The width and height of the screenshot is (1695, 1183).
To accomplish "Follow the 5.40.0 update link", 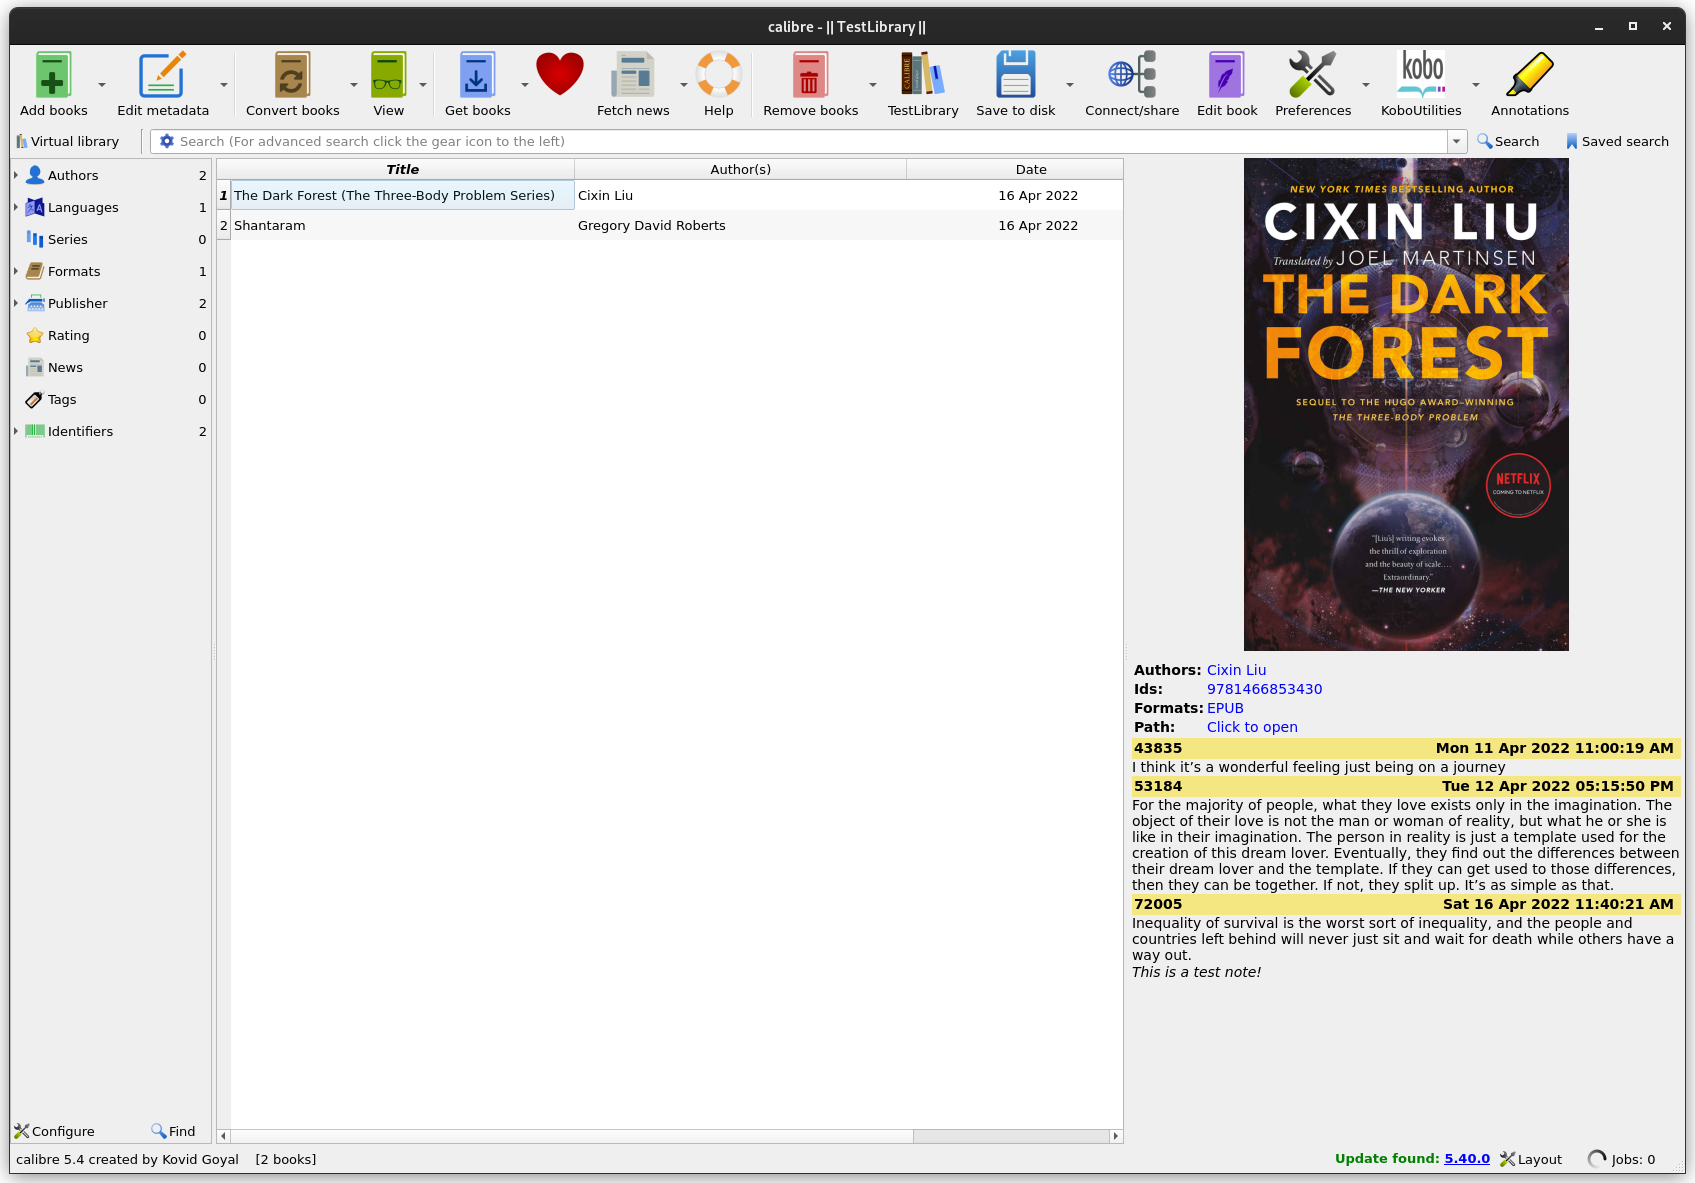I will click(x=1467, y=1158).
